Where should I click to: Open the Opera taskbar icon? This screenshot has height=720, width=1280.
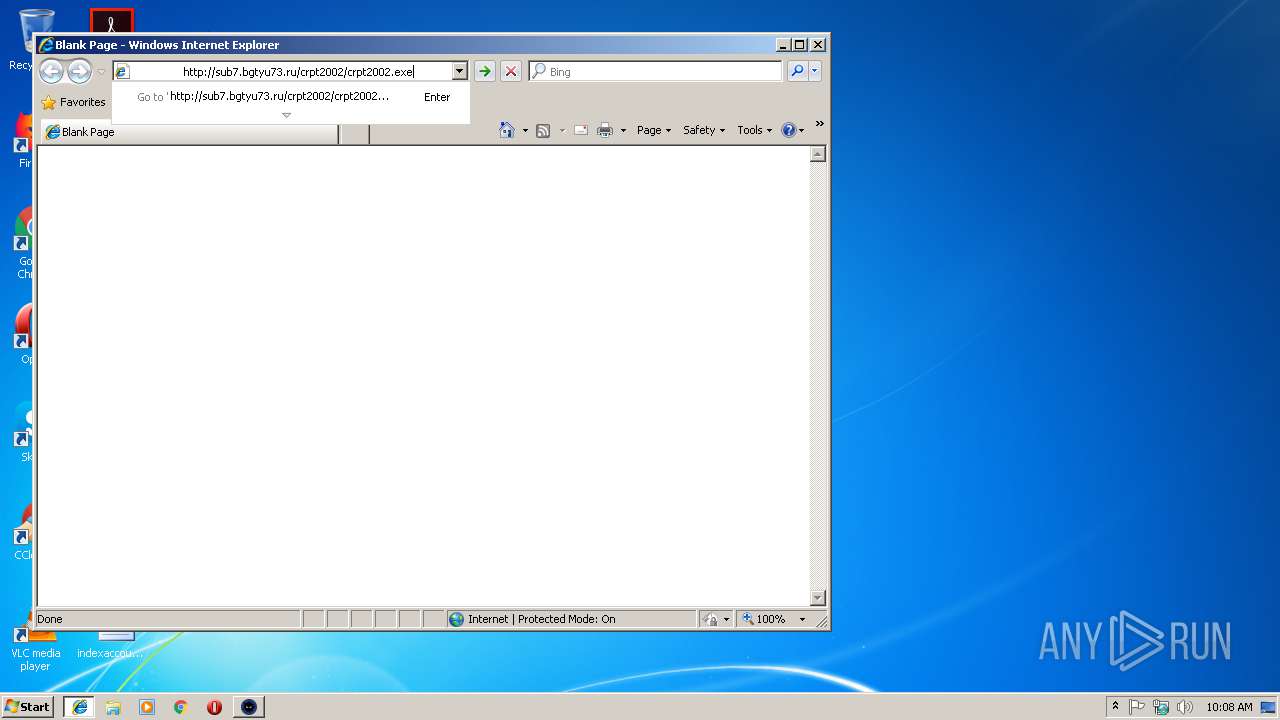[214, 707]
